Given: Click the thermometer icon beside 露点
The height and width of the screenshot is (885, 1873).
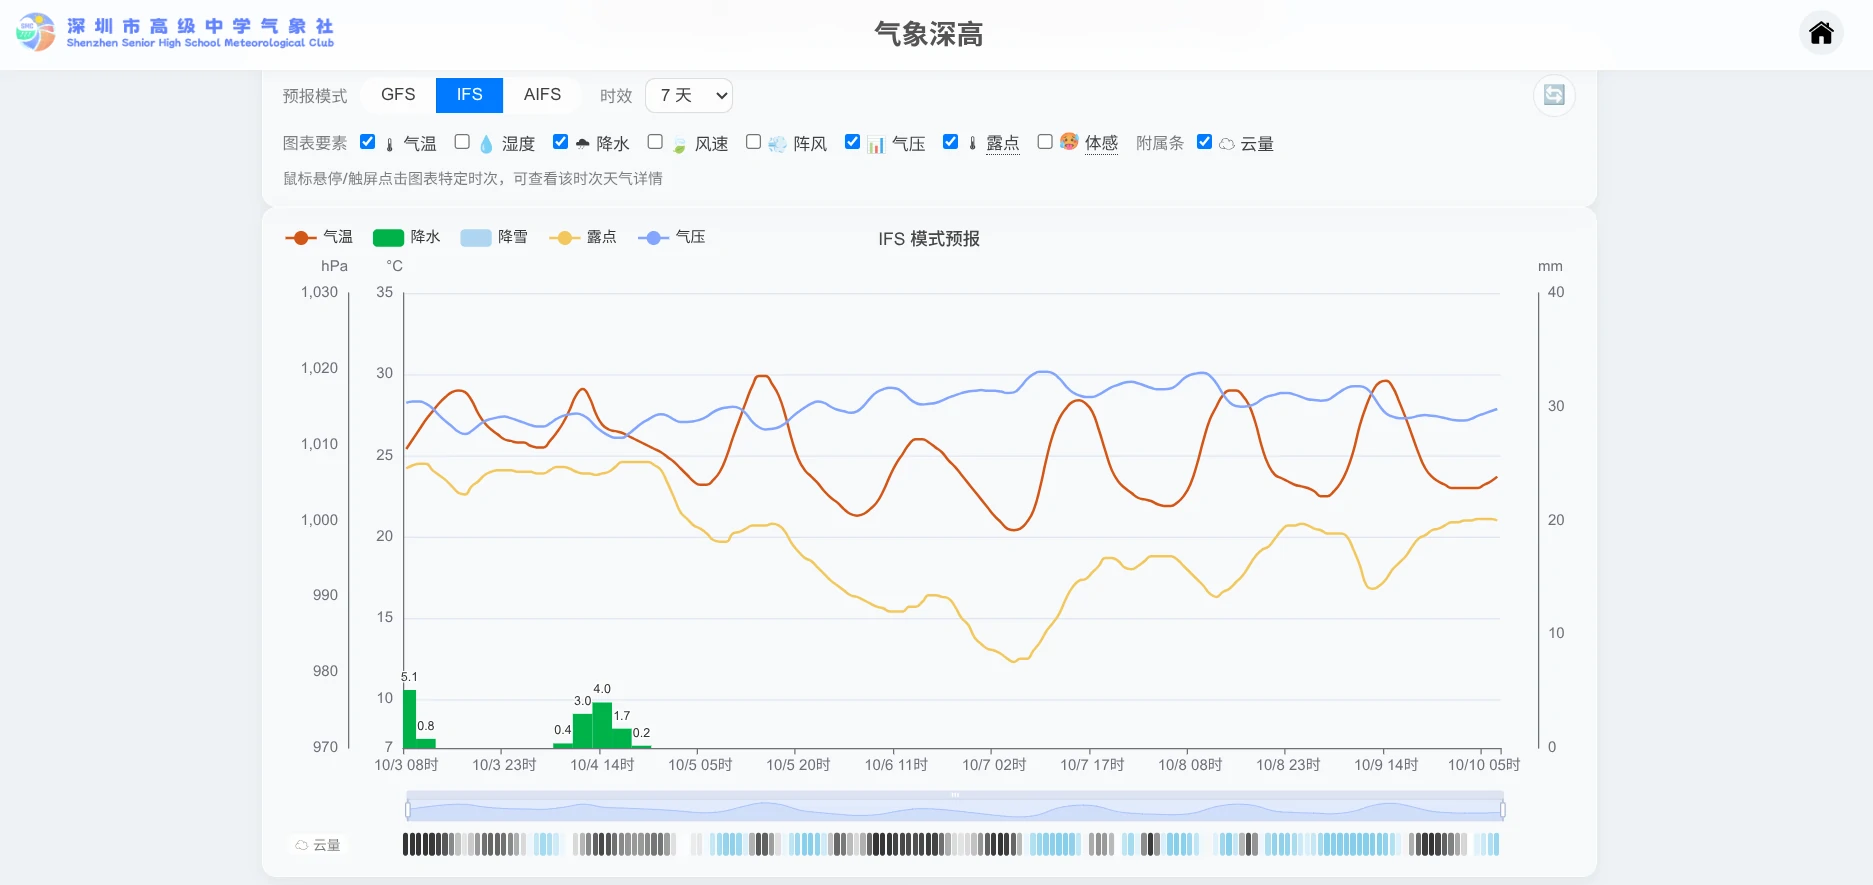Looking at the screenshot, I should [972, 144].
